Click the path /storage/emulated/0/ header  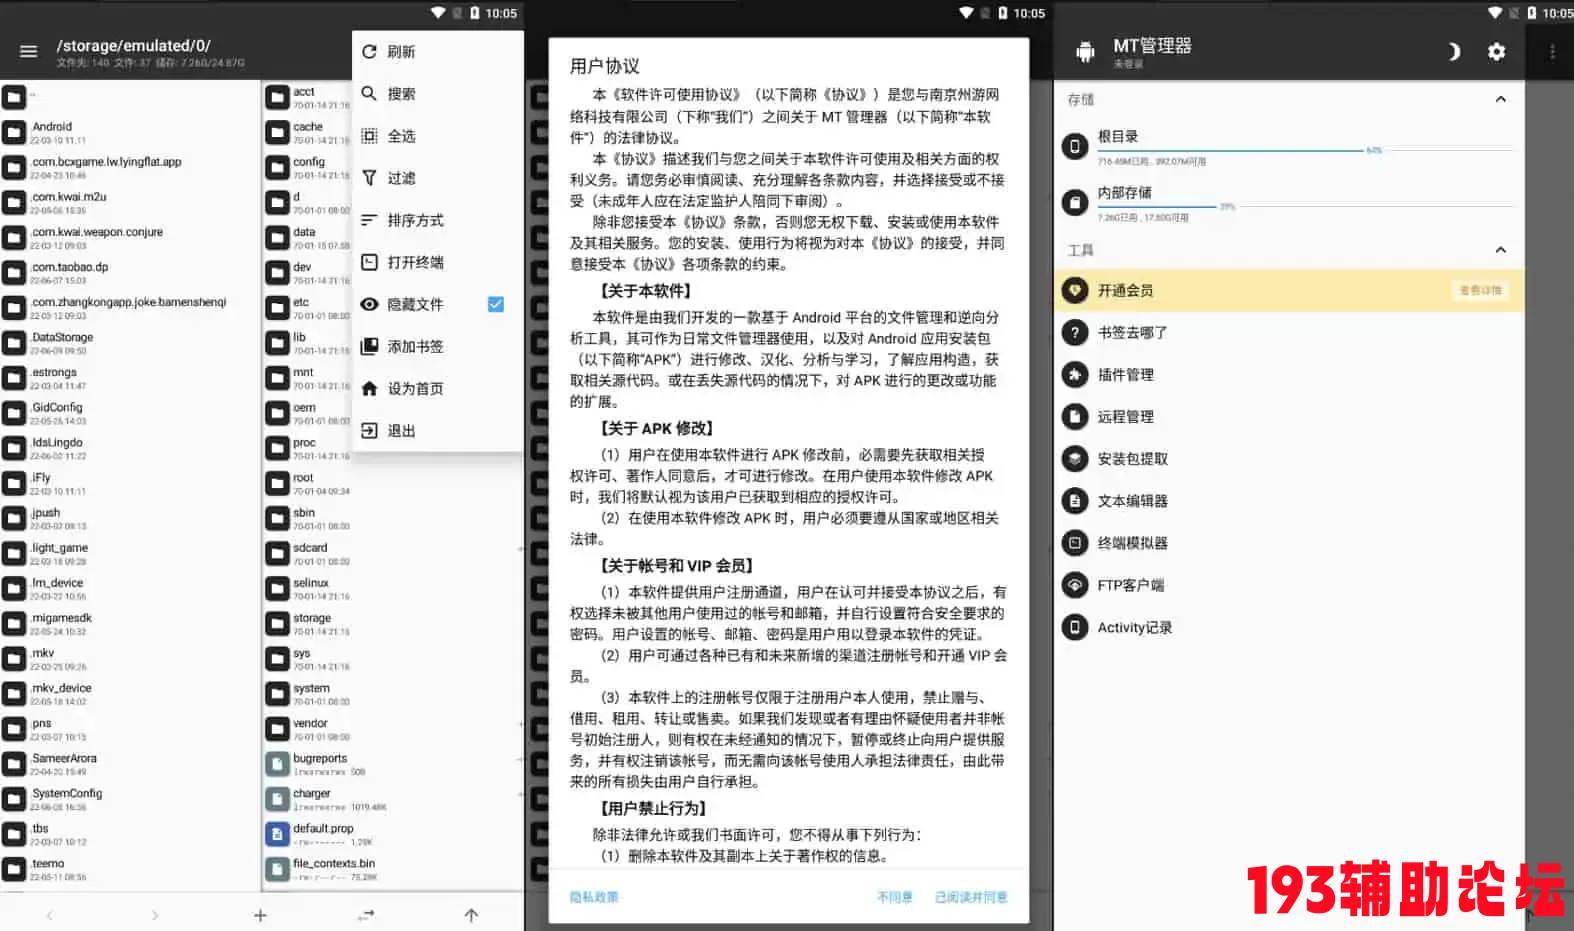coord(134,45)
